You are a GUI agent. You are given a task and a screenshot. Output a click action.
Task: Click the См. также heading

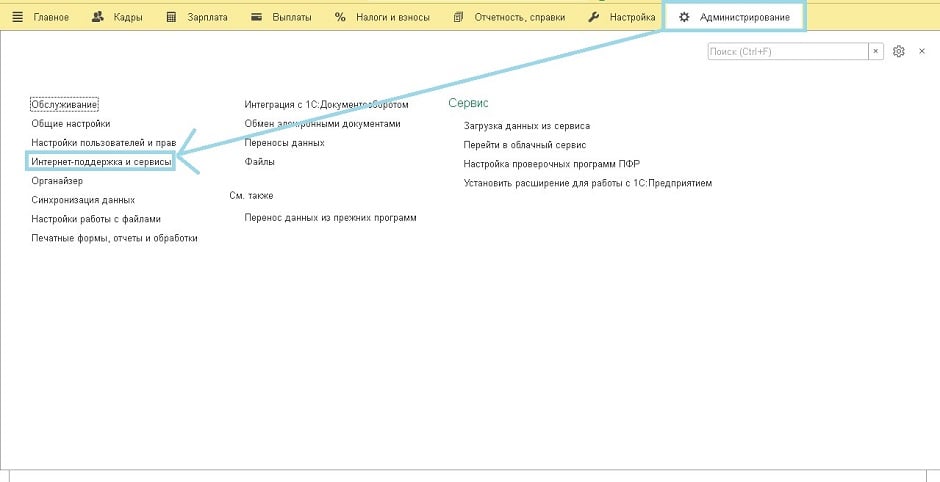tap(251, 196)
